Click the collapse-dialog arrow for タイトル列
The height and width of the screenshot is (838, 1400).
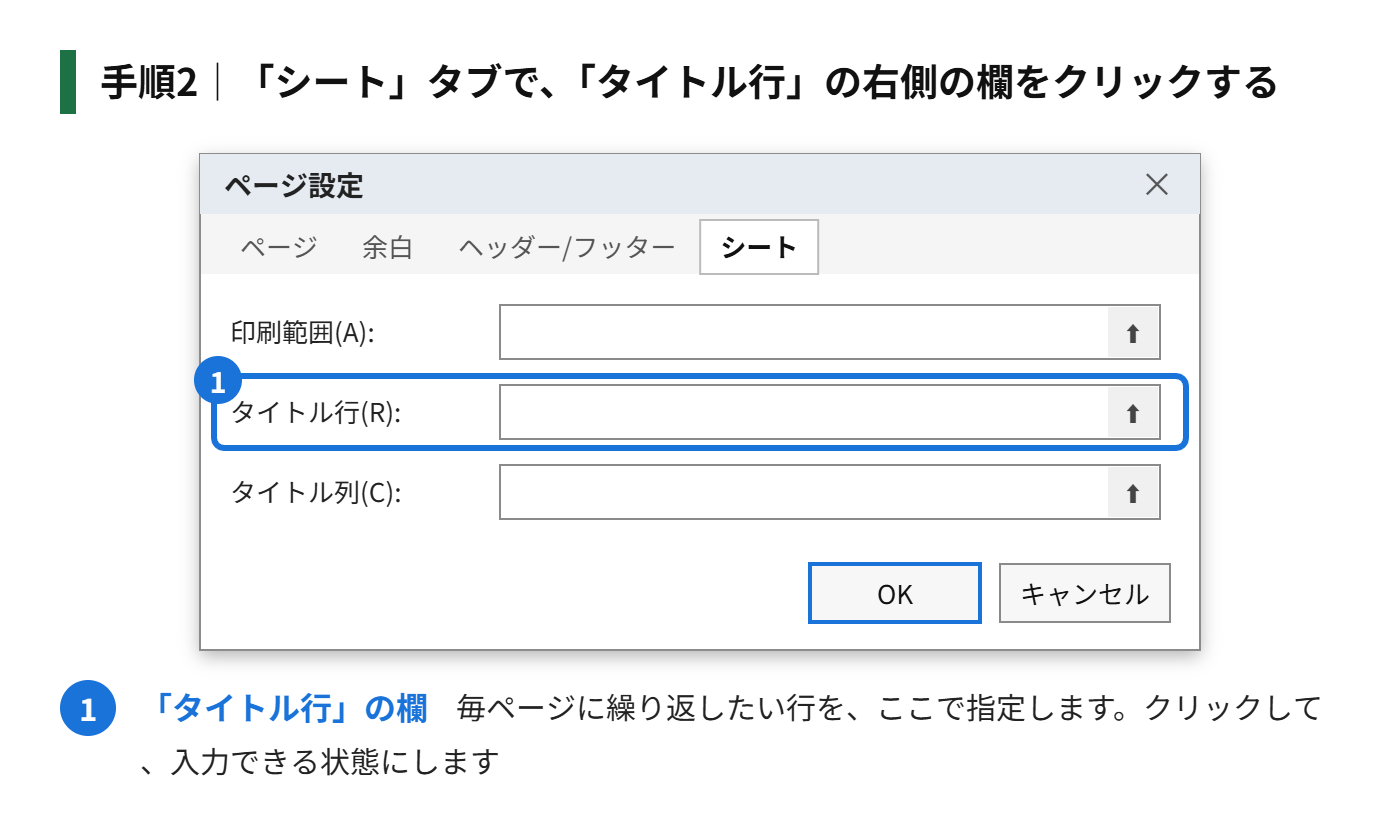click(x=1133, y=492)
